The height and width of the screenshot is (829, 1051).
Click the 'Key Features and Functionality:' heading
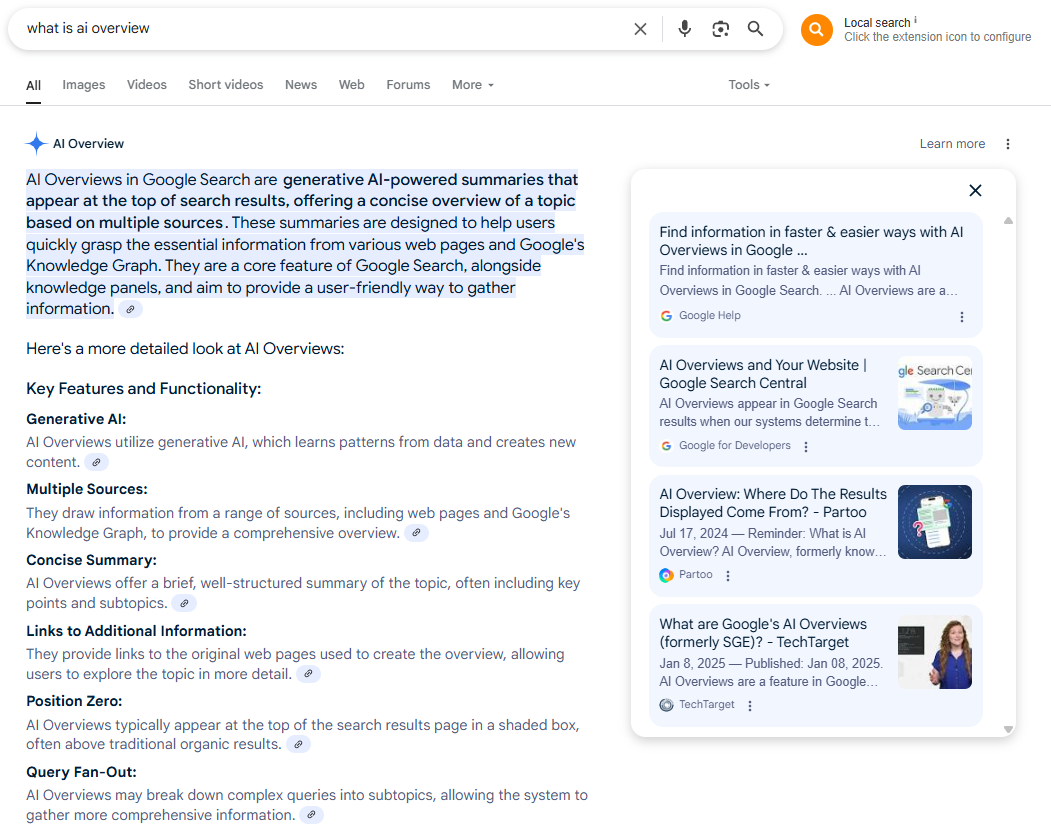pos(143,389)
